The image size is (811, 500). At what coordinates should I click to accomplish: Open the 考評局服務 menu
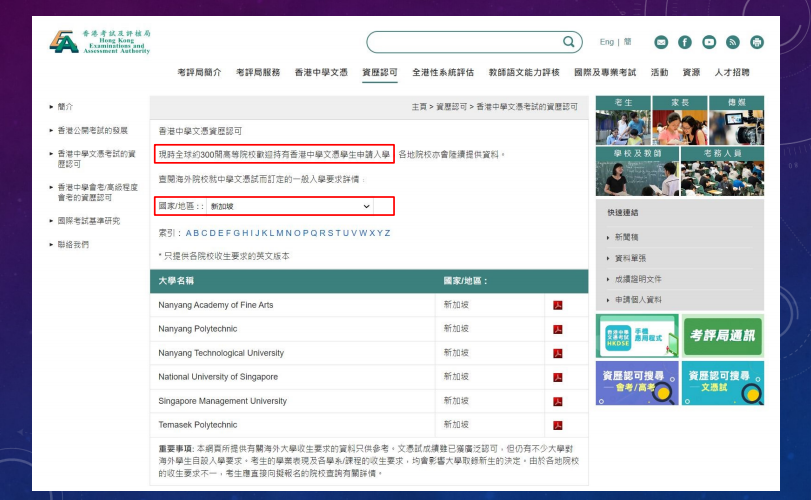258,72
